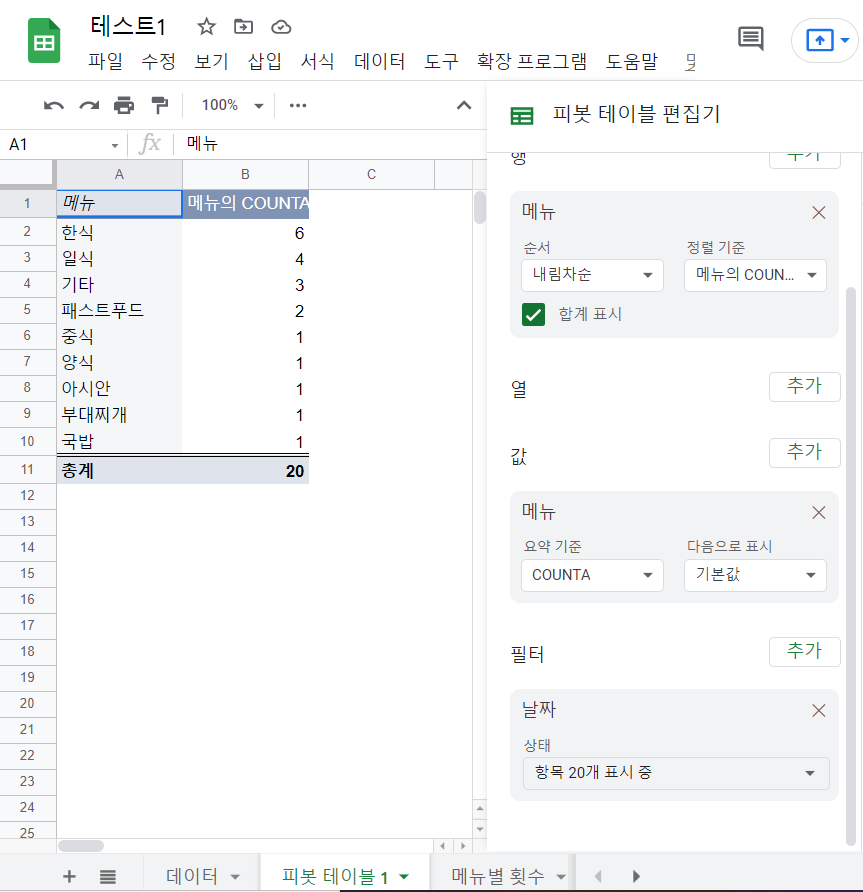Click the 테스트1 document title

tap(128, 26)
